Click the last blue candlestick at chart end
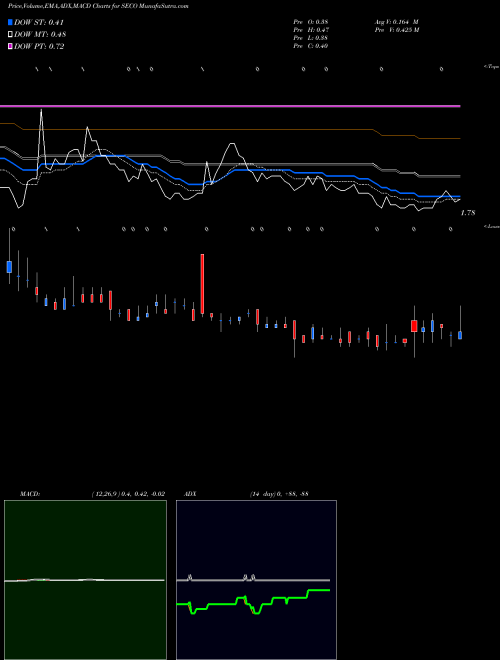This screenshot has height=660, width=500. [x=460, y=335]
